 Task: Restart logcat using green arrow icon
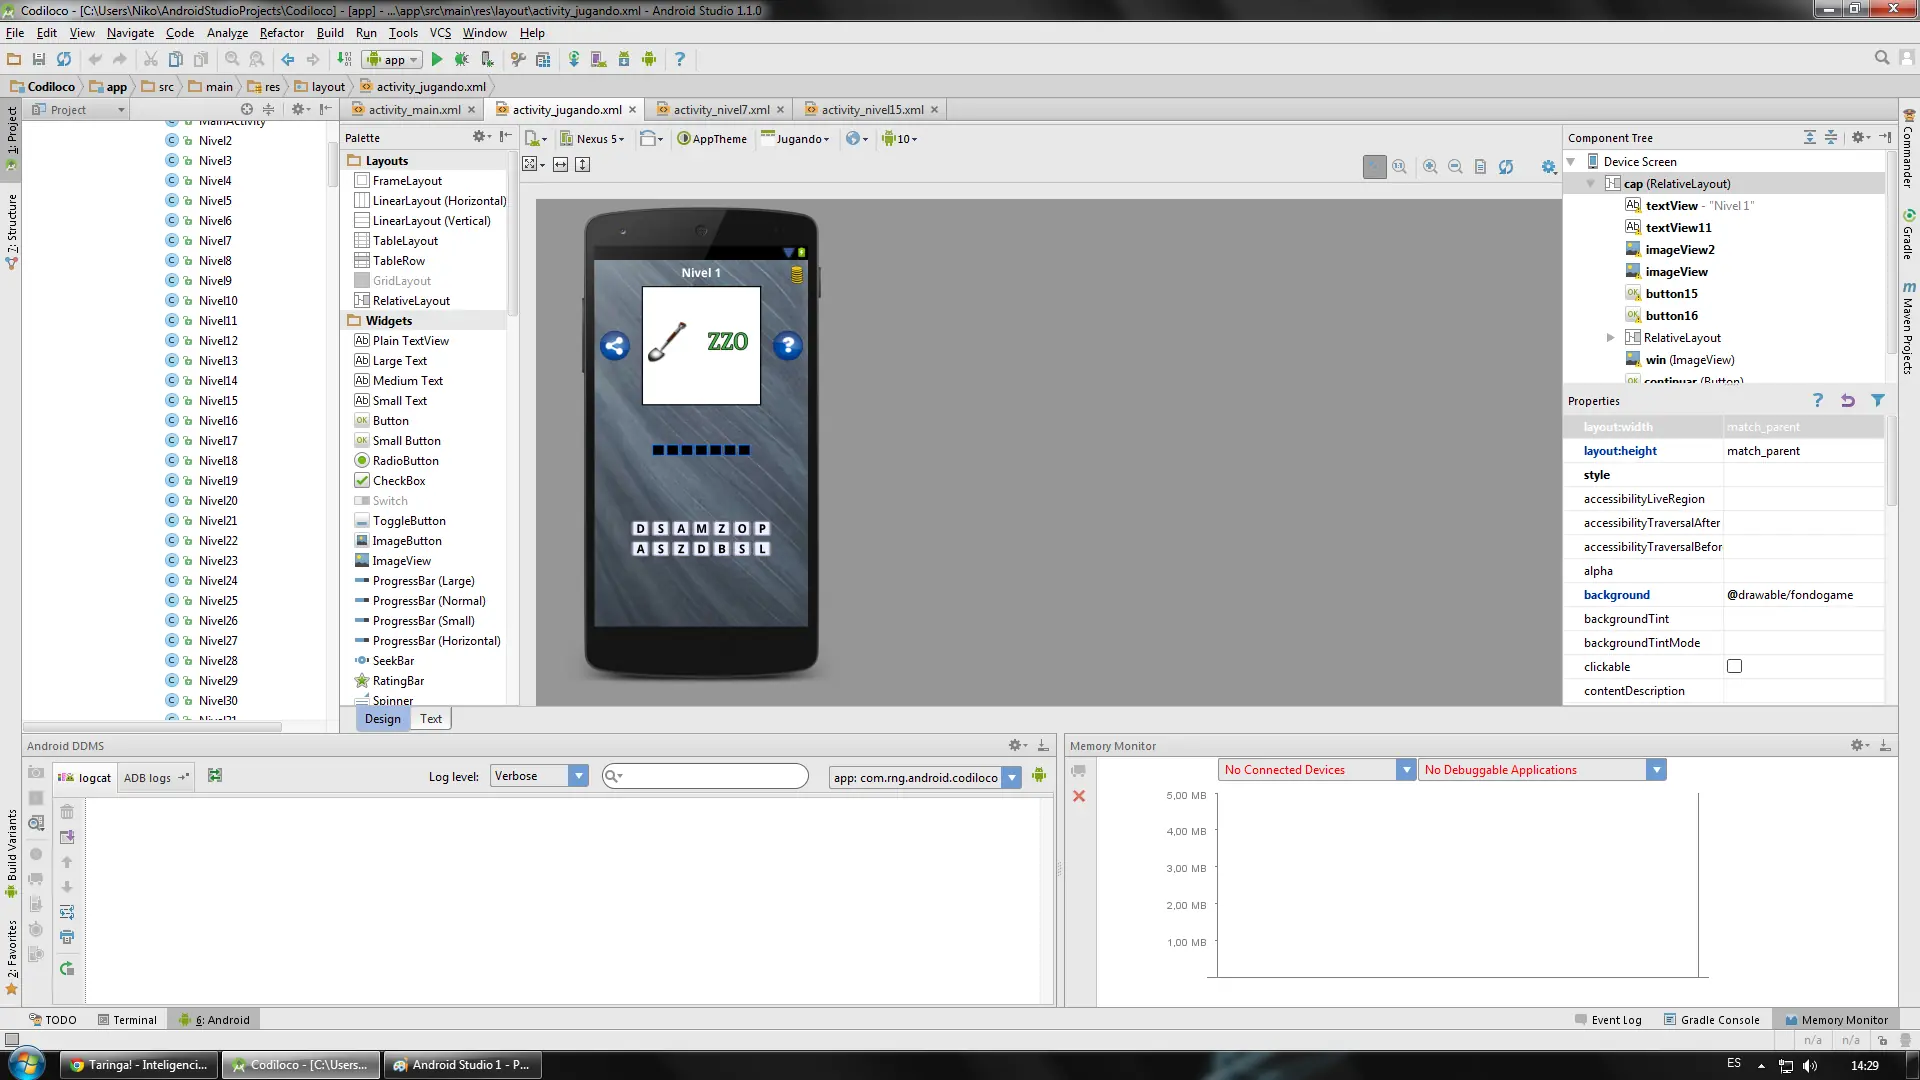[x=67, y=969]
